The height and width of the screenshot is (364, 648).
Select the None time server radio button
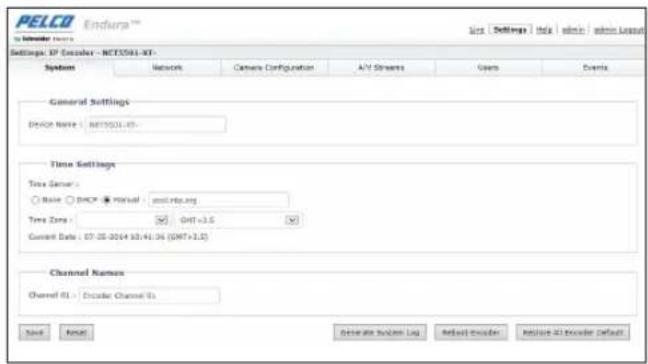(x=35, y=200)
